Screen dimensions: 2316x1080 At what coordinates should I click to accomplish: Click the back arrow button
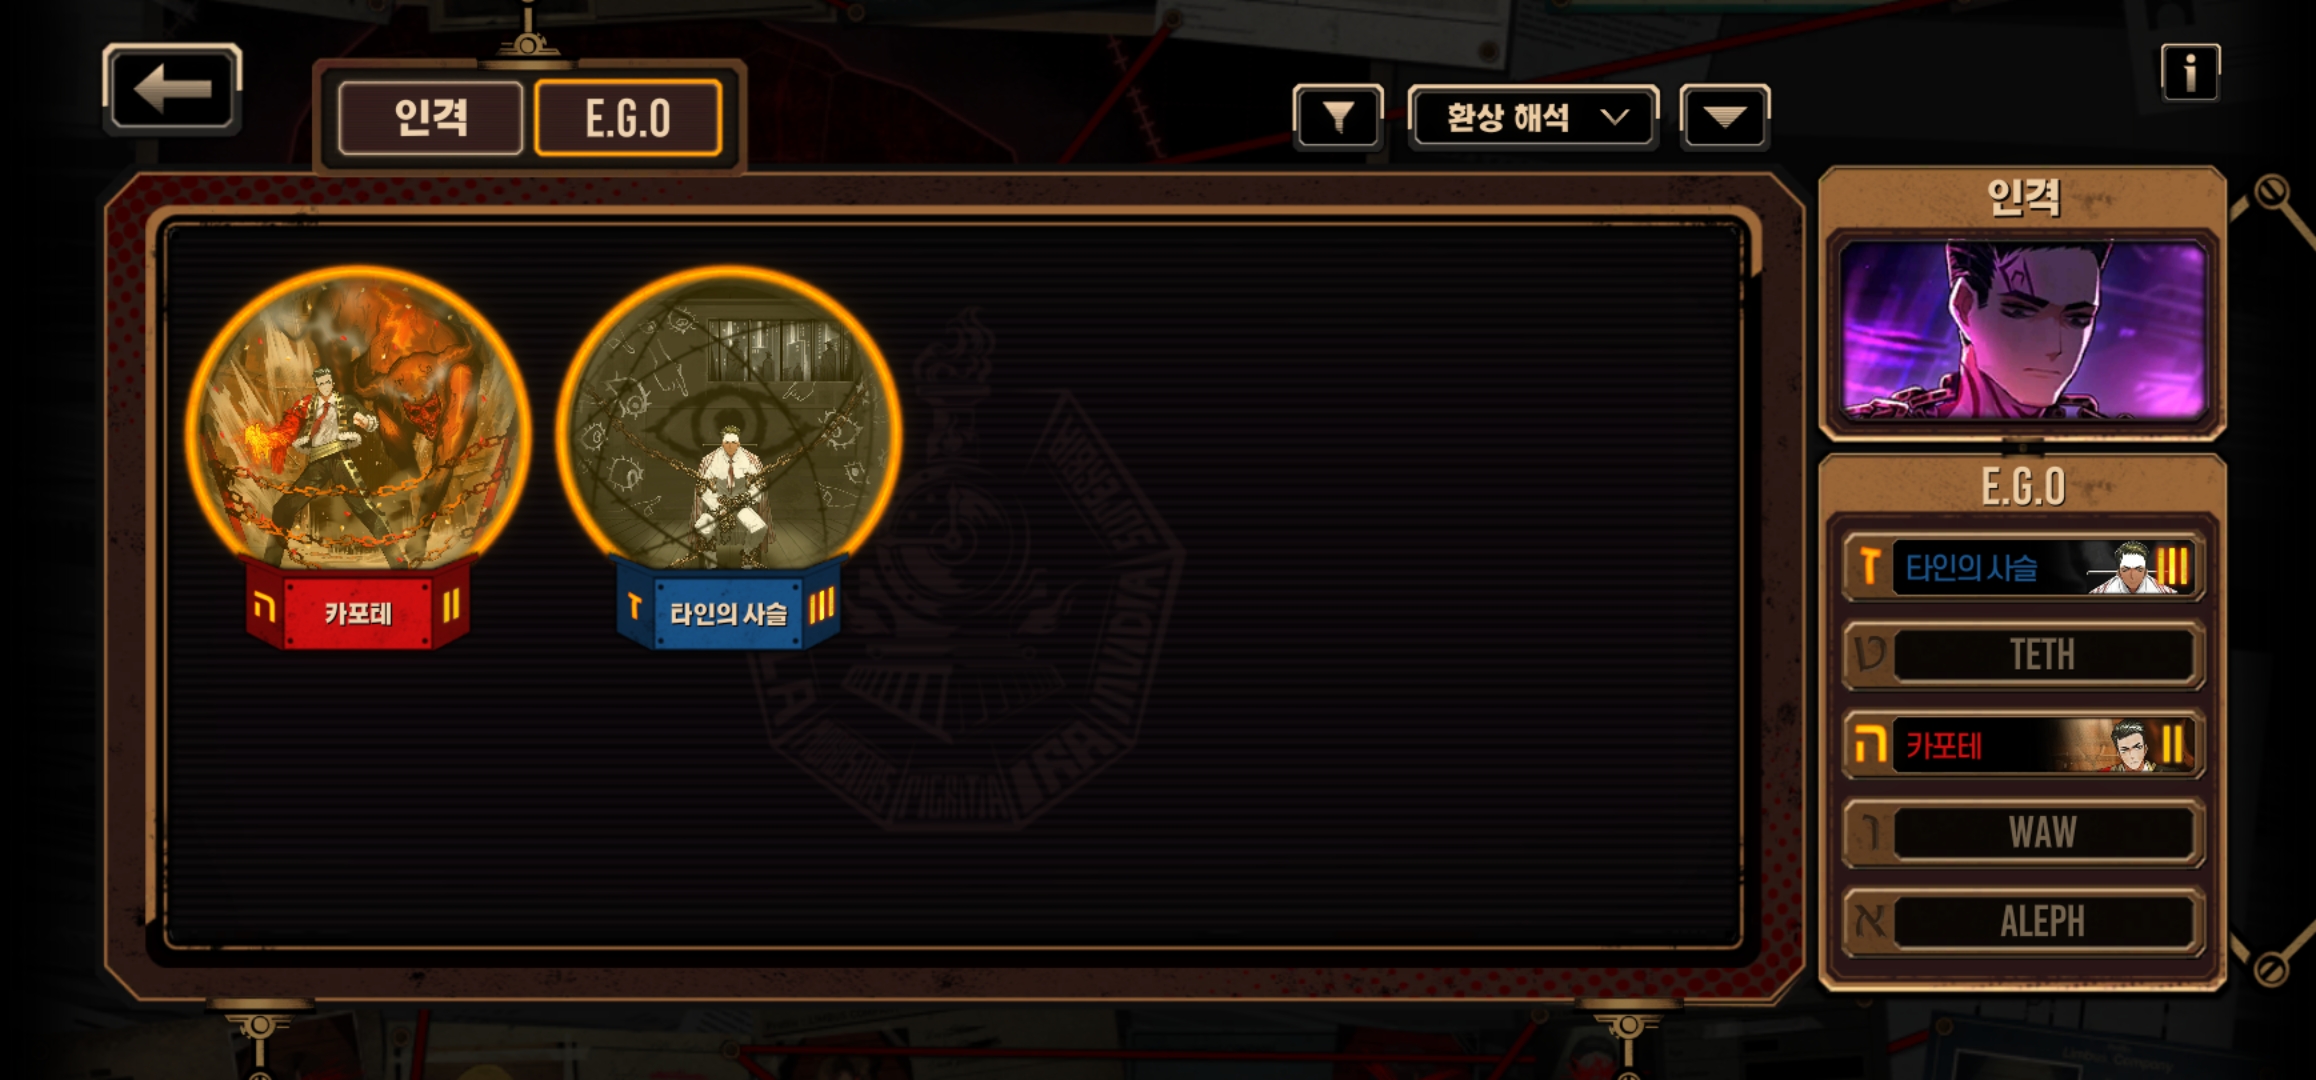172,88
